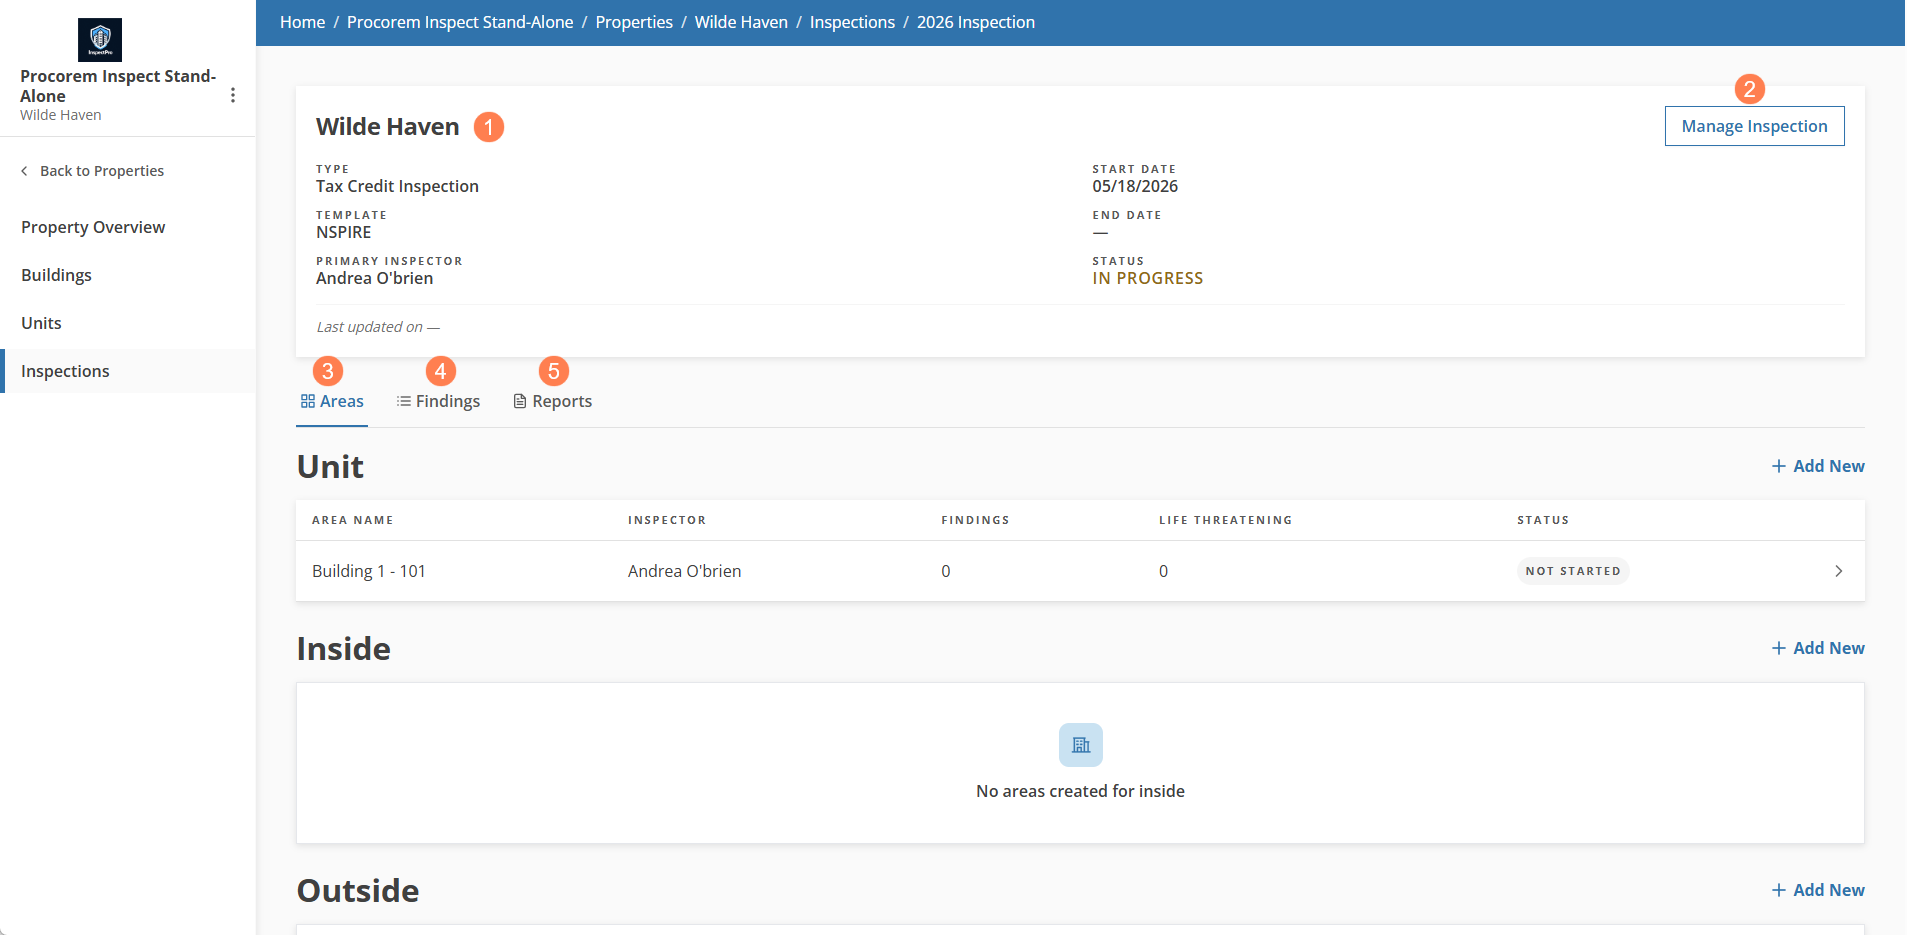This screenshot has height=935, width=1907.
Task: Click Properties in the breadcrumb
Action: pos(634,22)
